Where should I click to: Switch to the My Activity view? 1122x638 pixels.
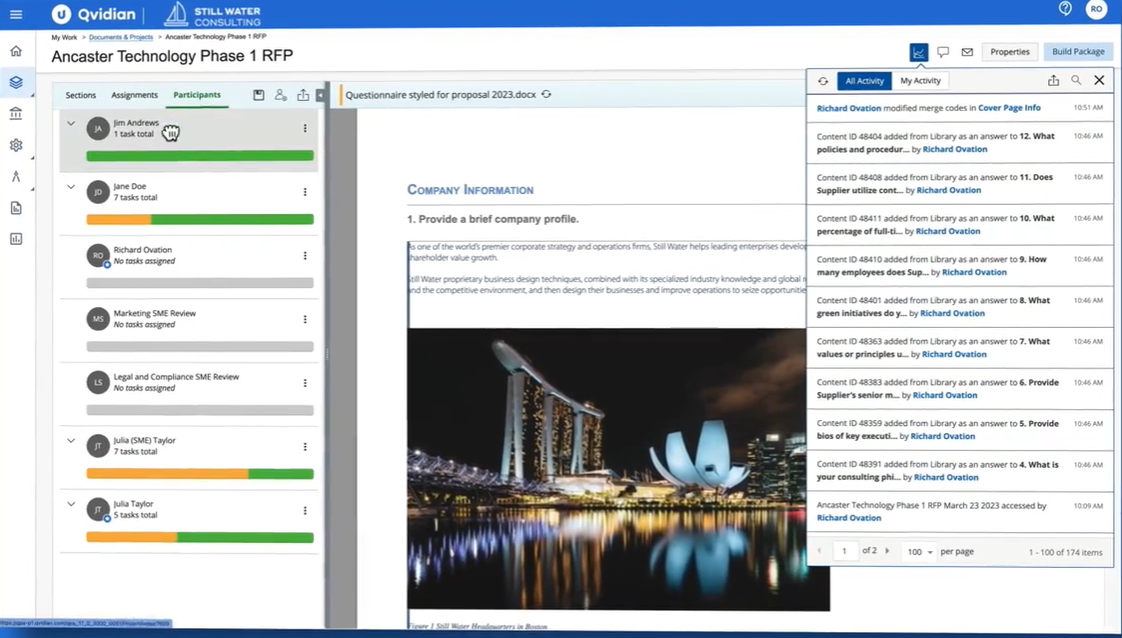click(x=920, y=80)
